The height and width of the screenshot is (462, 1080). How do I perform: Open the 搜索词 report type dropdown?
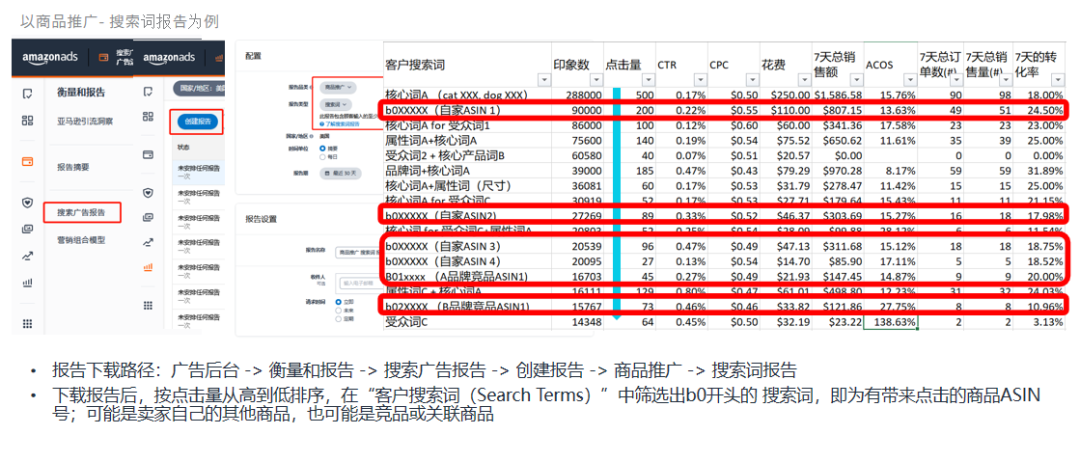click(x=335, y=105)
